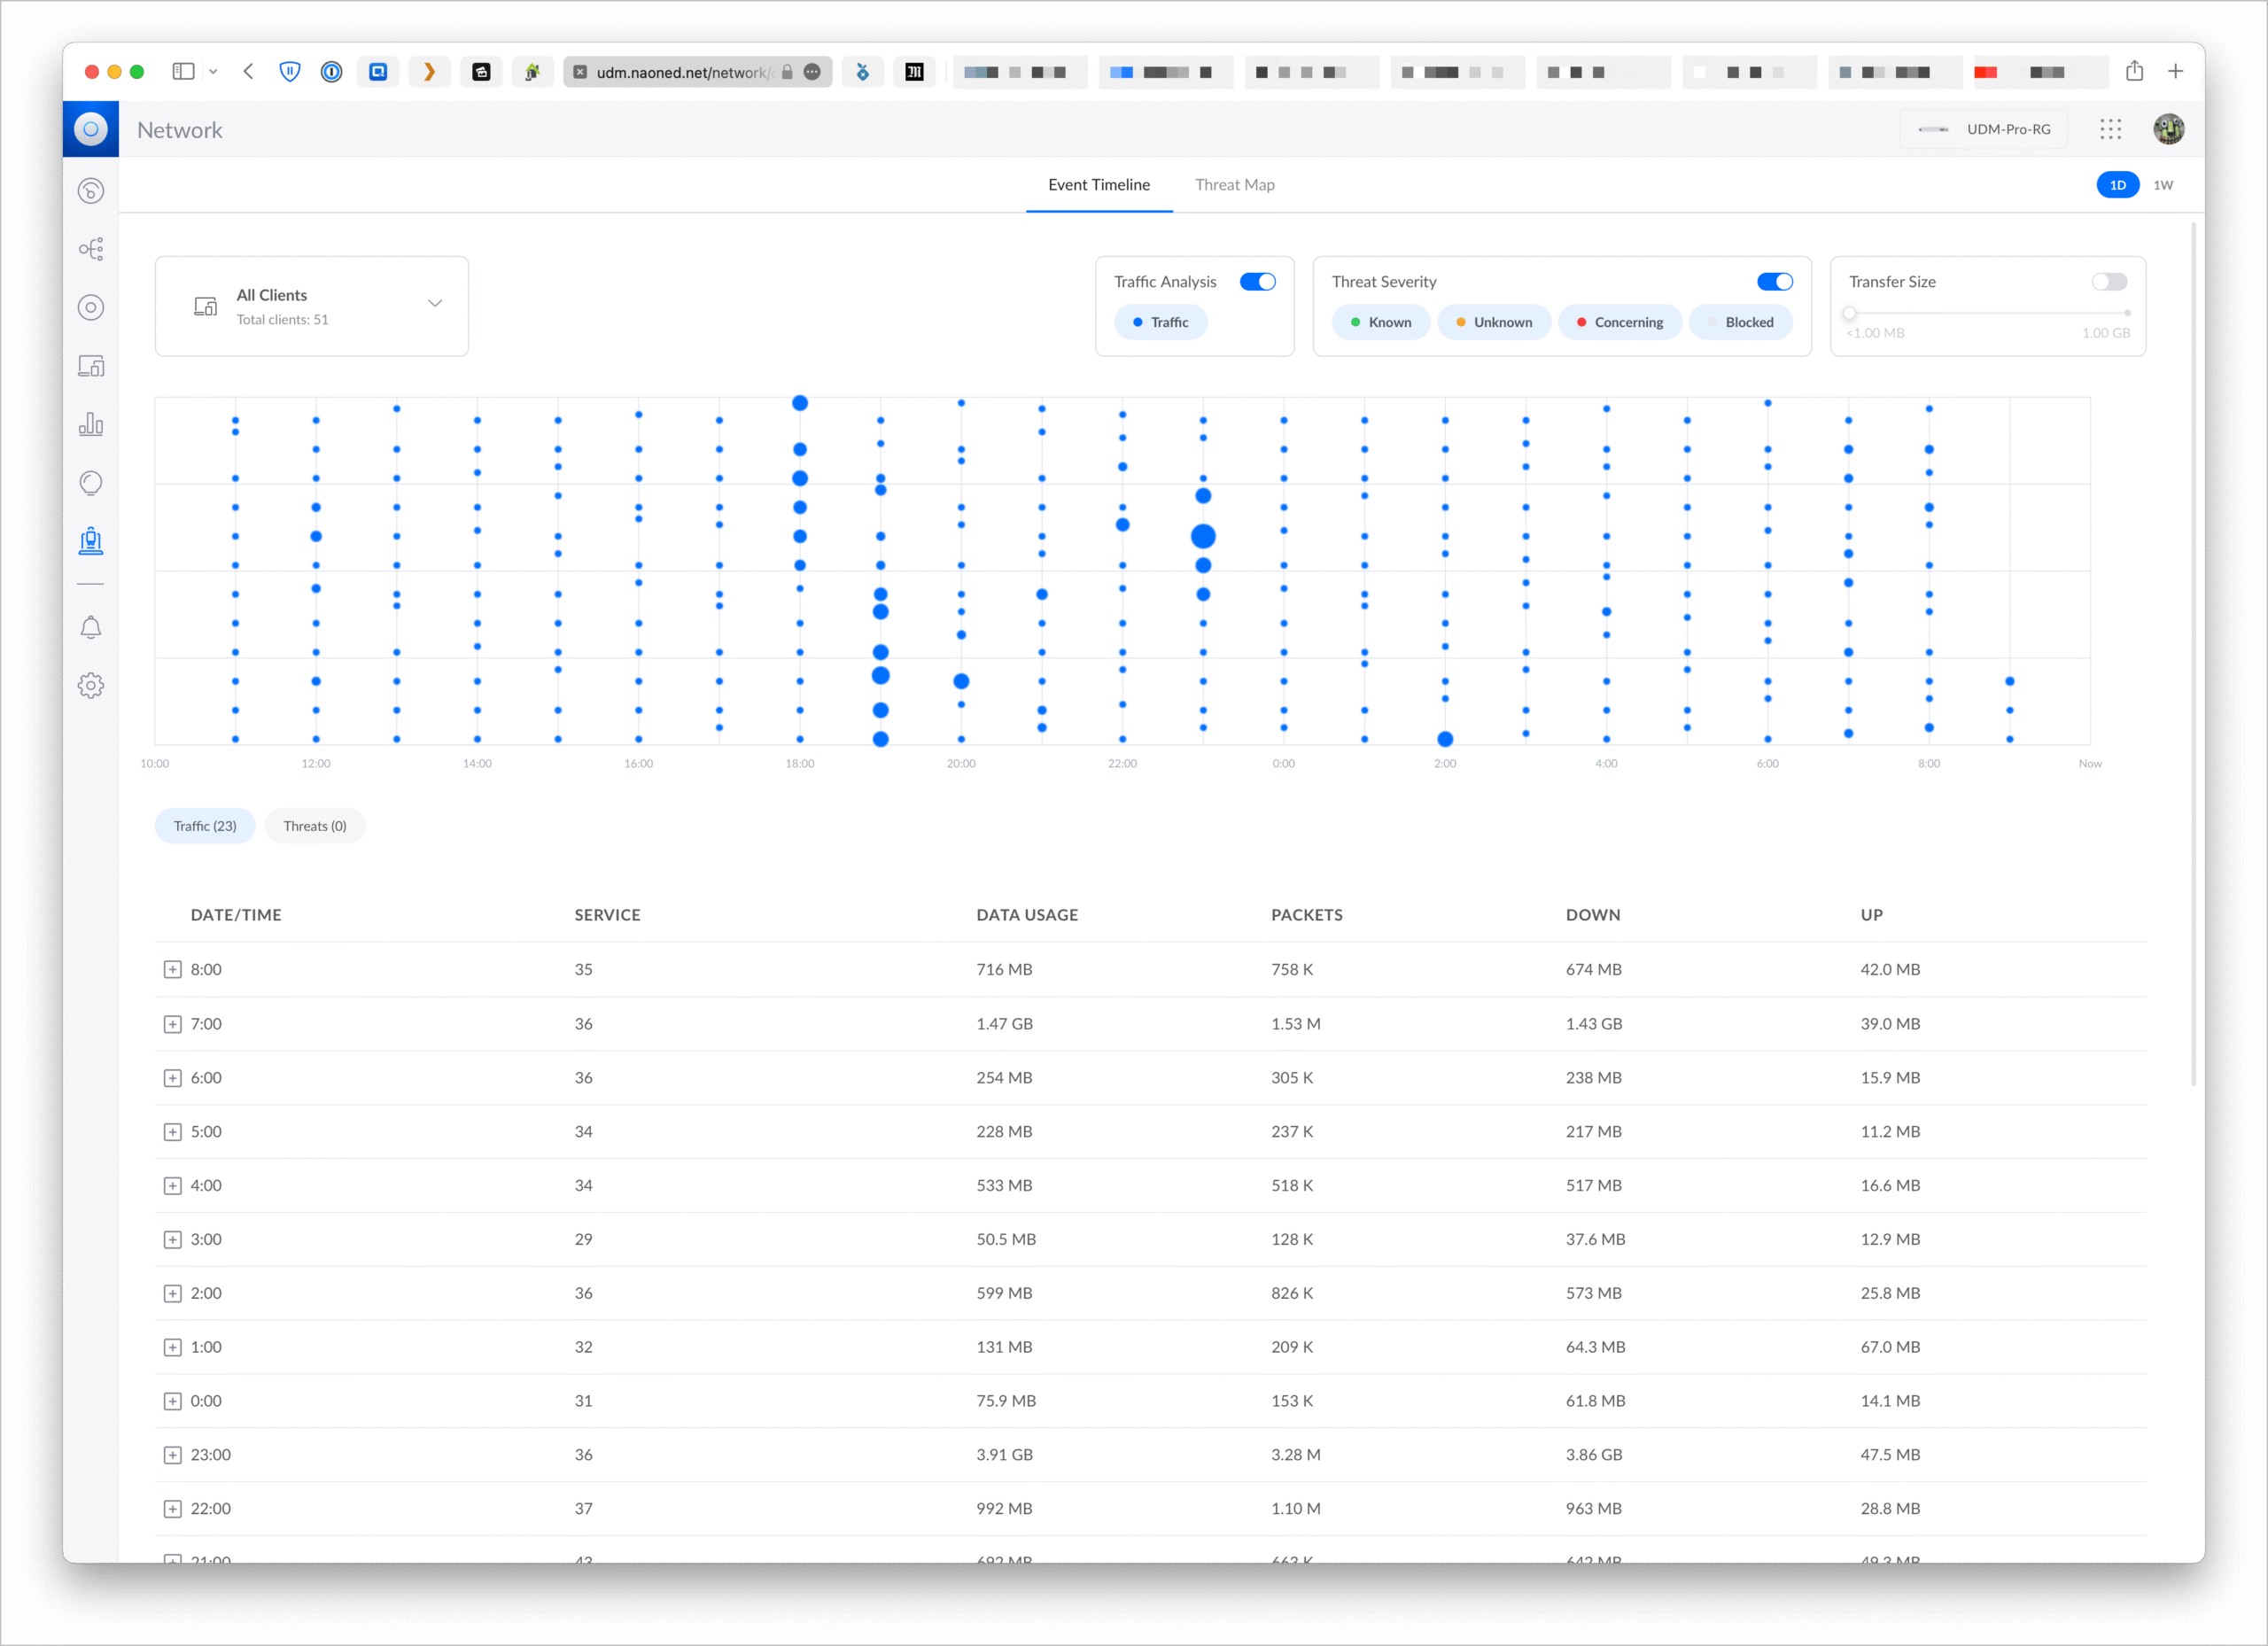Image resolution: width=2268 pixels, height=1646 pixels.
Task: Disable the Traffic Analysis toggle
Action: tap(1257, 282)
